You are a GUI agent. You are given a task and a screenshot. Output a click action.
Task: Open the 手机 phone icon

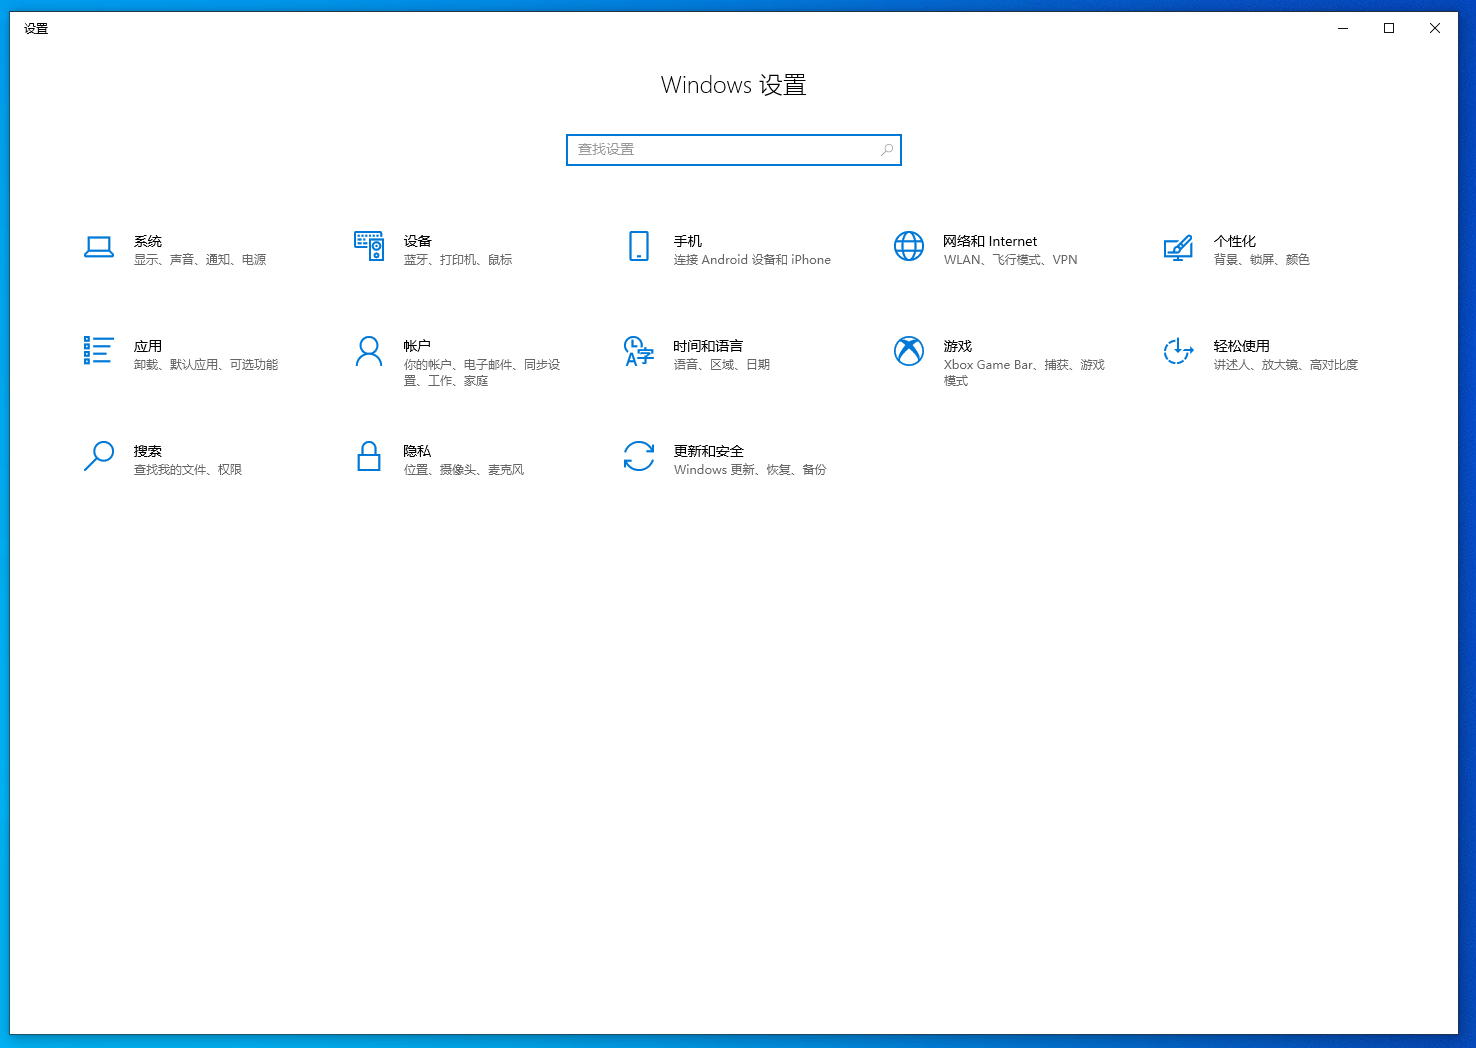coord(639,246)
